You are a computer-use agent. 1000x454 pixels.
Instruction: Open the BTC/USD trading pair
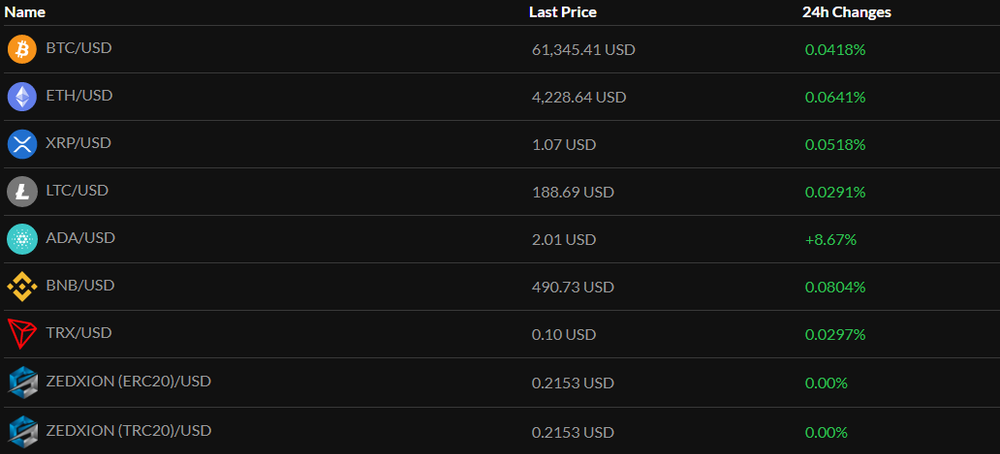(79, 48)
